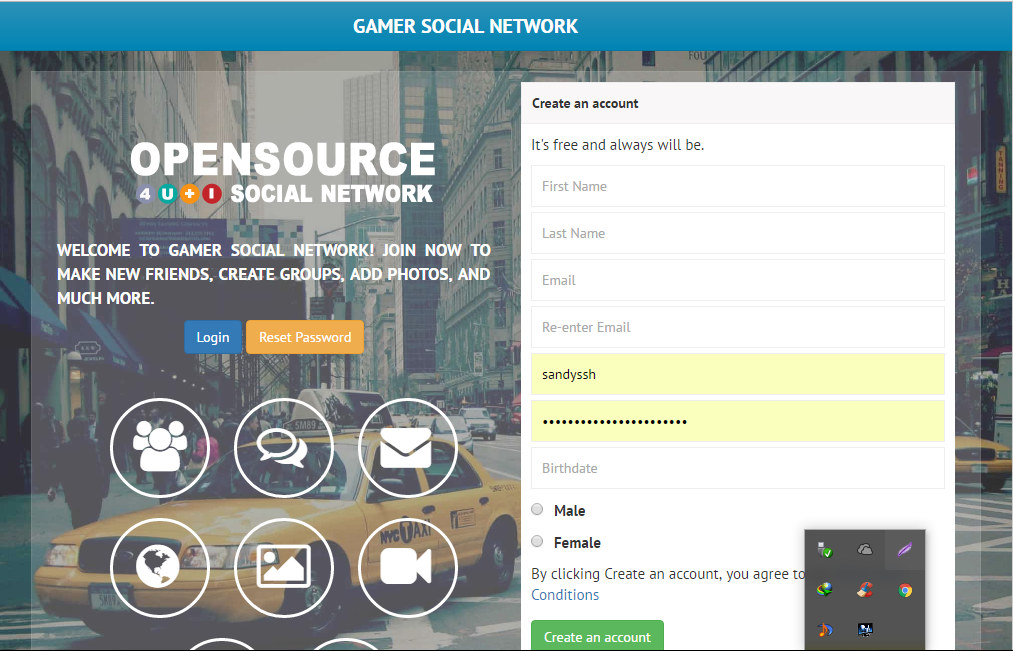The image size is (1013, 651).
Task: Click into the First Name field
Action: [737, 186]
